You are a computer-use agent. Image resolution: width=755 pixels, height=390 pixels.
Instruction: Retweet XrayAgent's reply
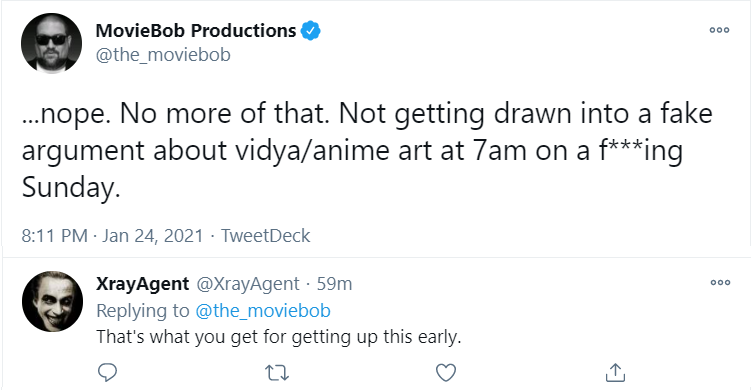point(277,373)
